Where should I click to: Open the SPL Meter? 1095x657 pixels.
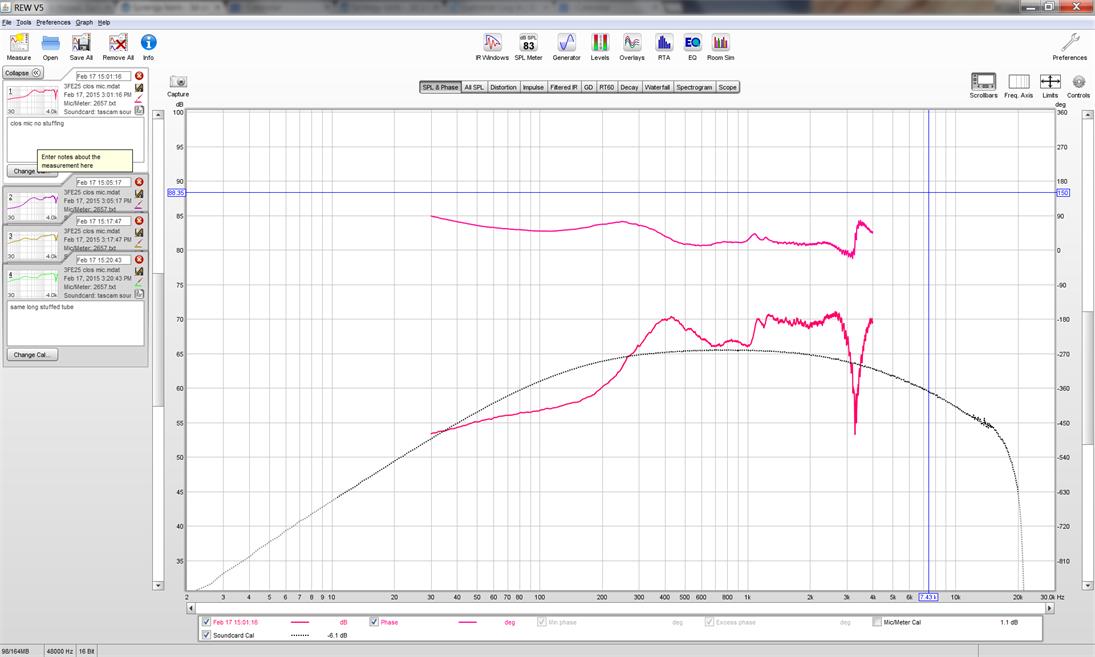[x=529, y=47]
